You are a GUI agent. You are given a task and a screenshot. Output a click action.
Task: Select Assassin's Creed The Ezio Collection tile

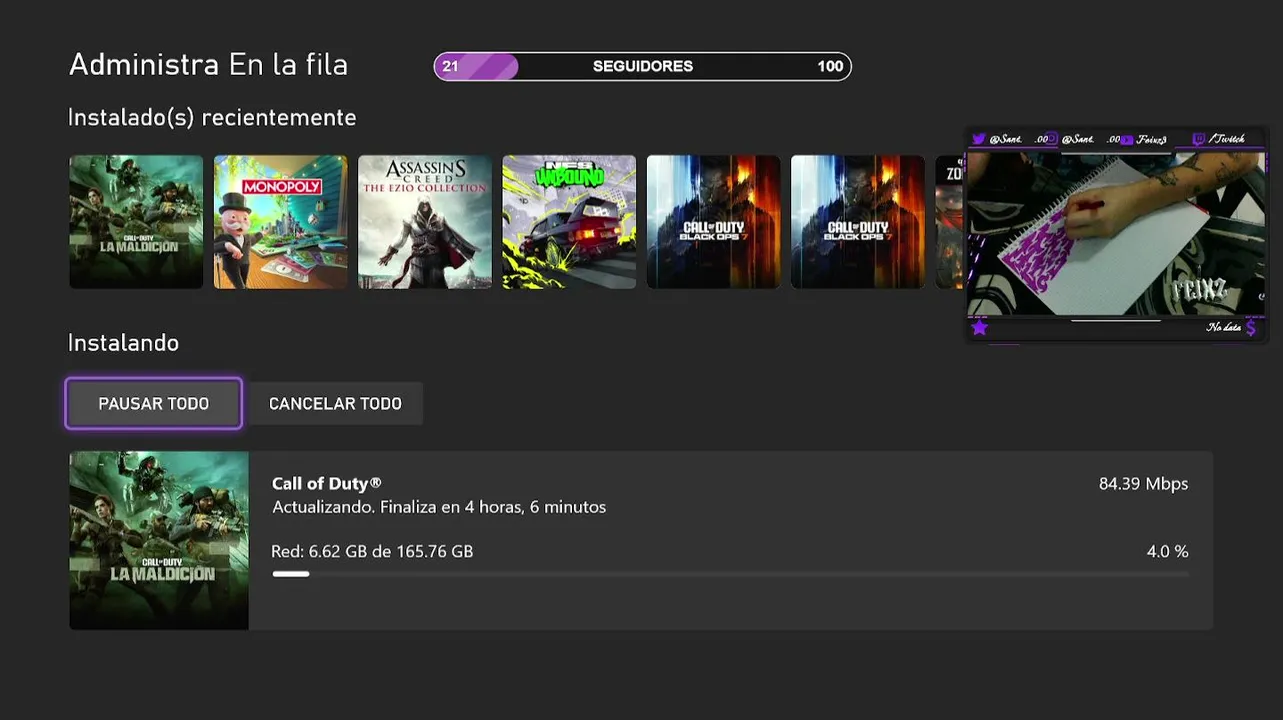click(x=425, y=221)
